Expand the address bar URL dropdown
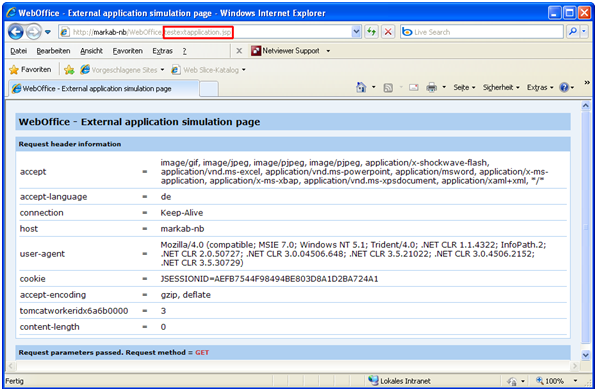Image resolution: width=597 pixels, height=389 pixels. (x=356, y=32)
